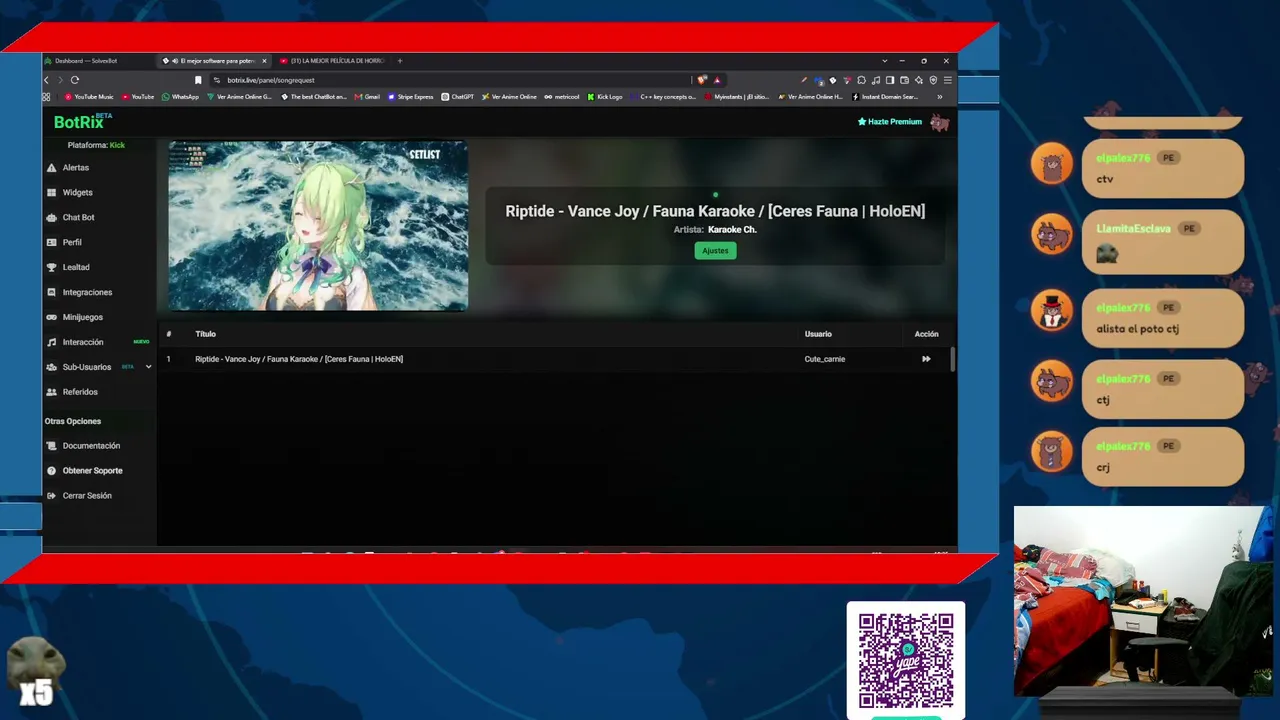Click the Leo AI sparkle icon

[919, 80]
